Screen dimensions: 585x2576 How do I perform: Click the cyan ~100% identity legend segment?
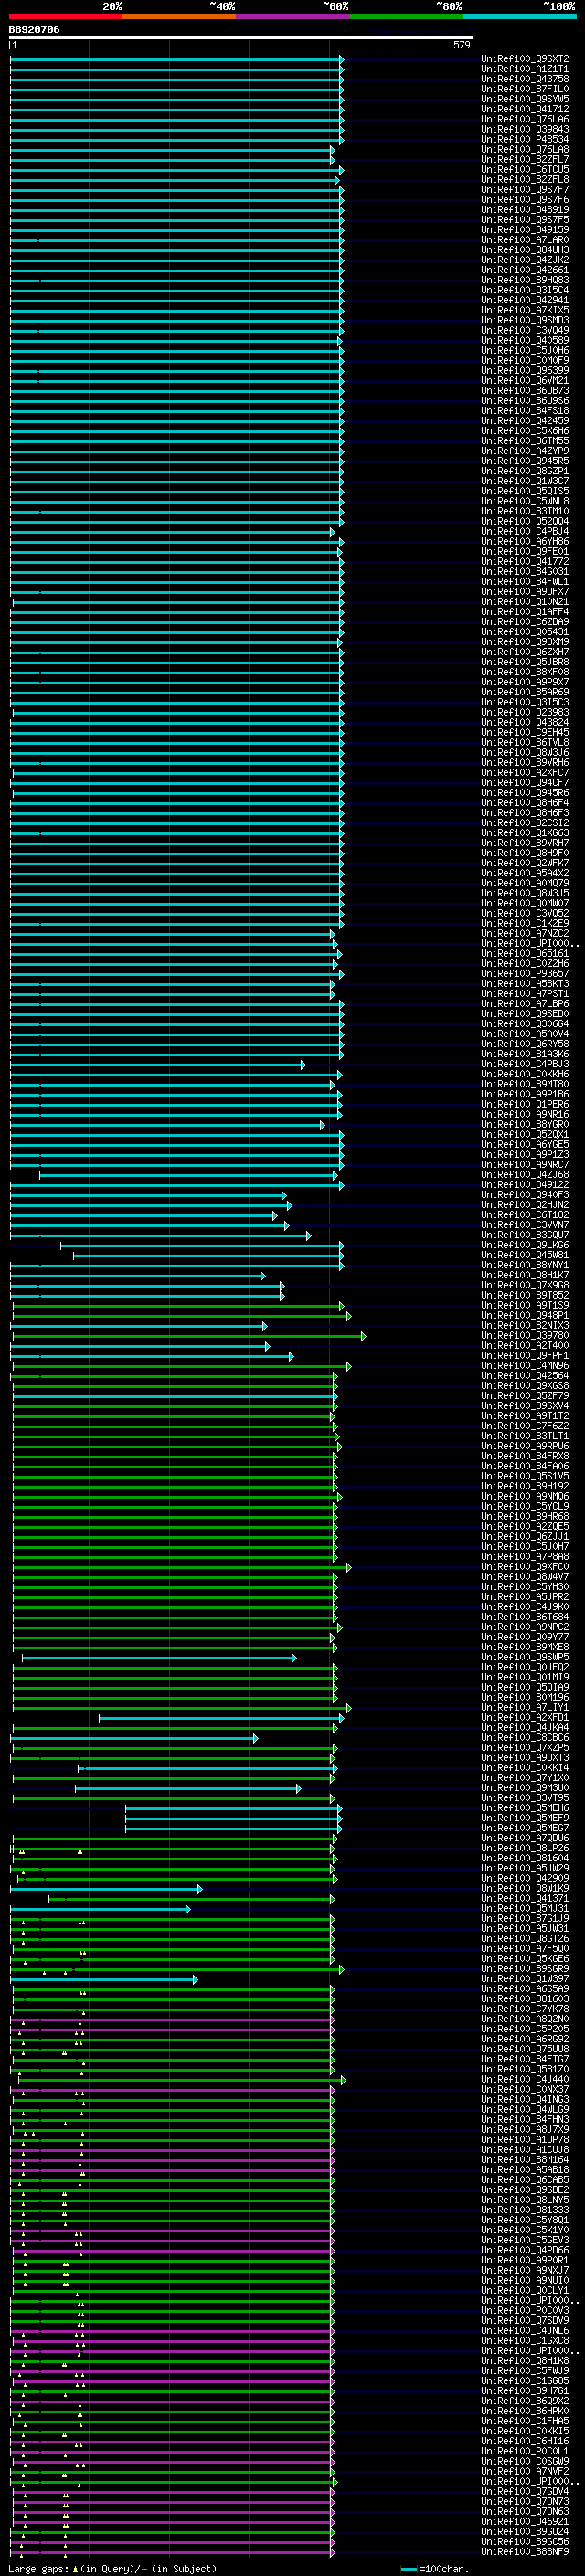[519, 17]
